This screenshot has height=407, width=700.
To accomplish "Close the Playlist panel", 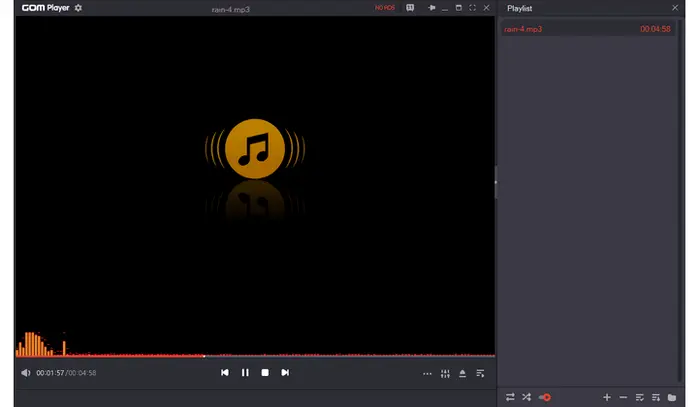I will 675,8.
